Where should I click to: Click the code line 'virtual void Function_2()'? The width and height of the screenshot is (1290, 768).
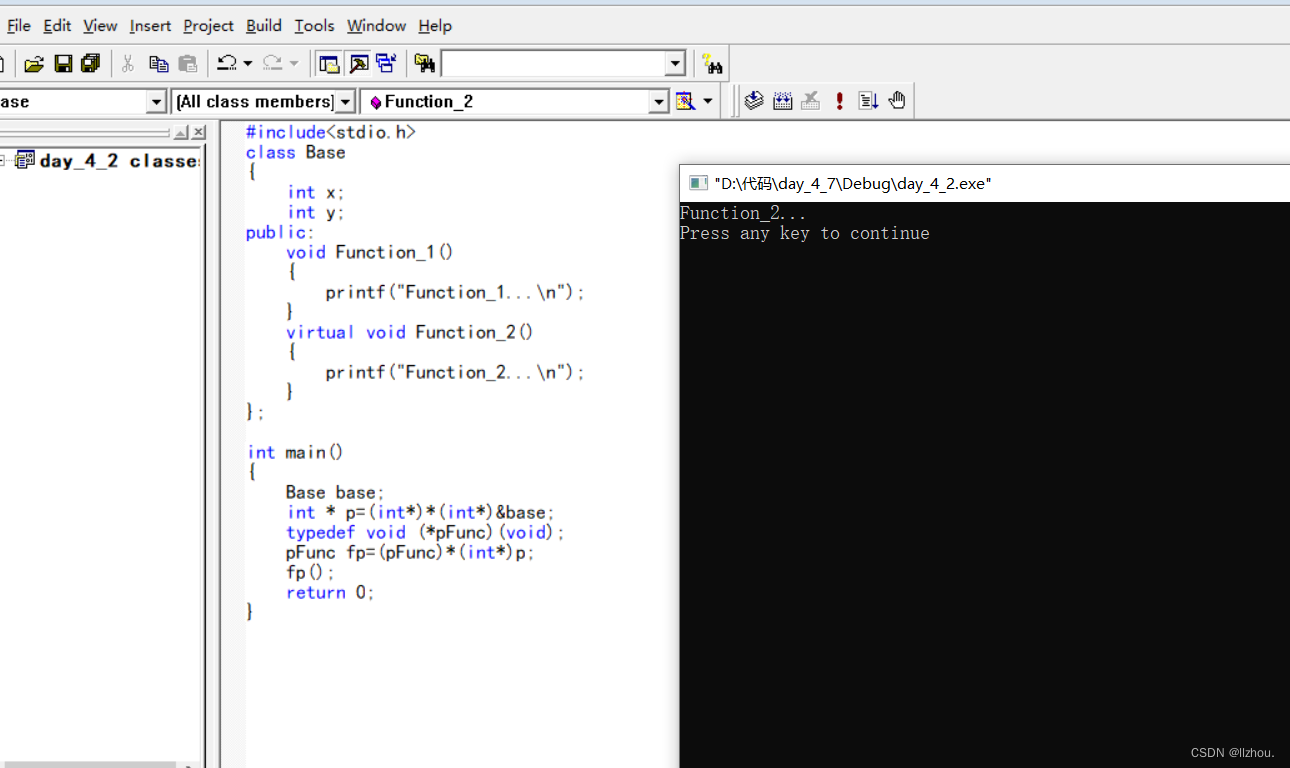click(410, 332)
